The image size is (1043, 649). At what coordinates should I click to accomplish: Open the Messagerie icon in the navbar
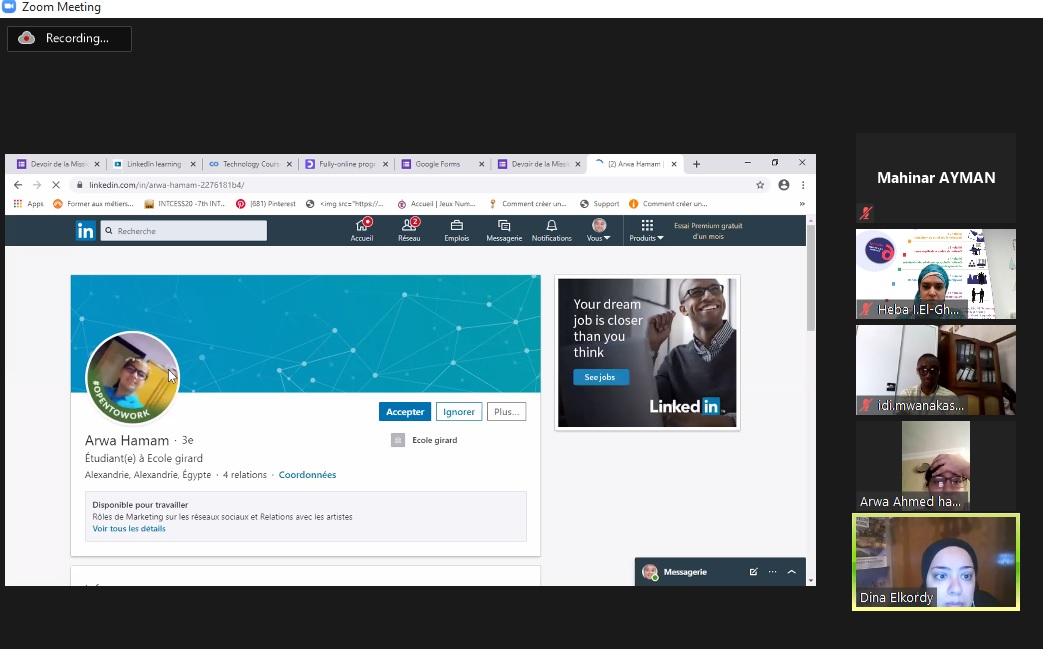[x=504, y=226]
